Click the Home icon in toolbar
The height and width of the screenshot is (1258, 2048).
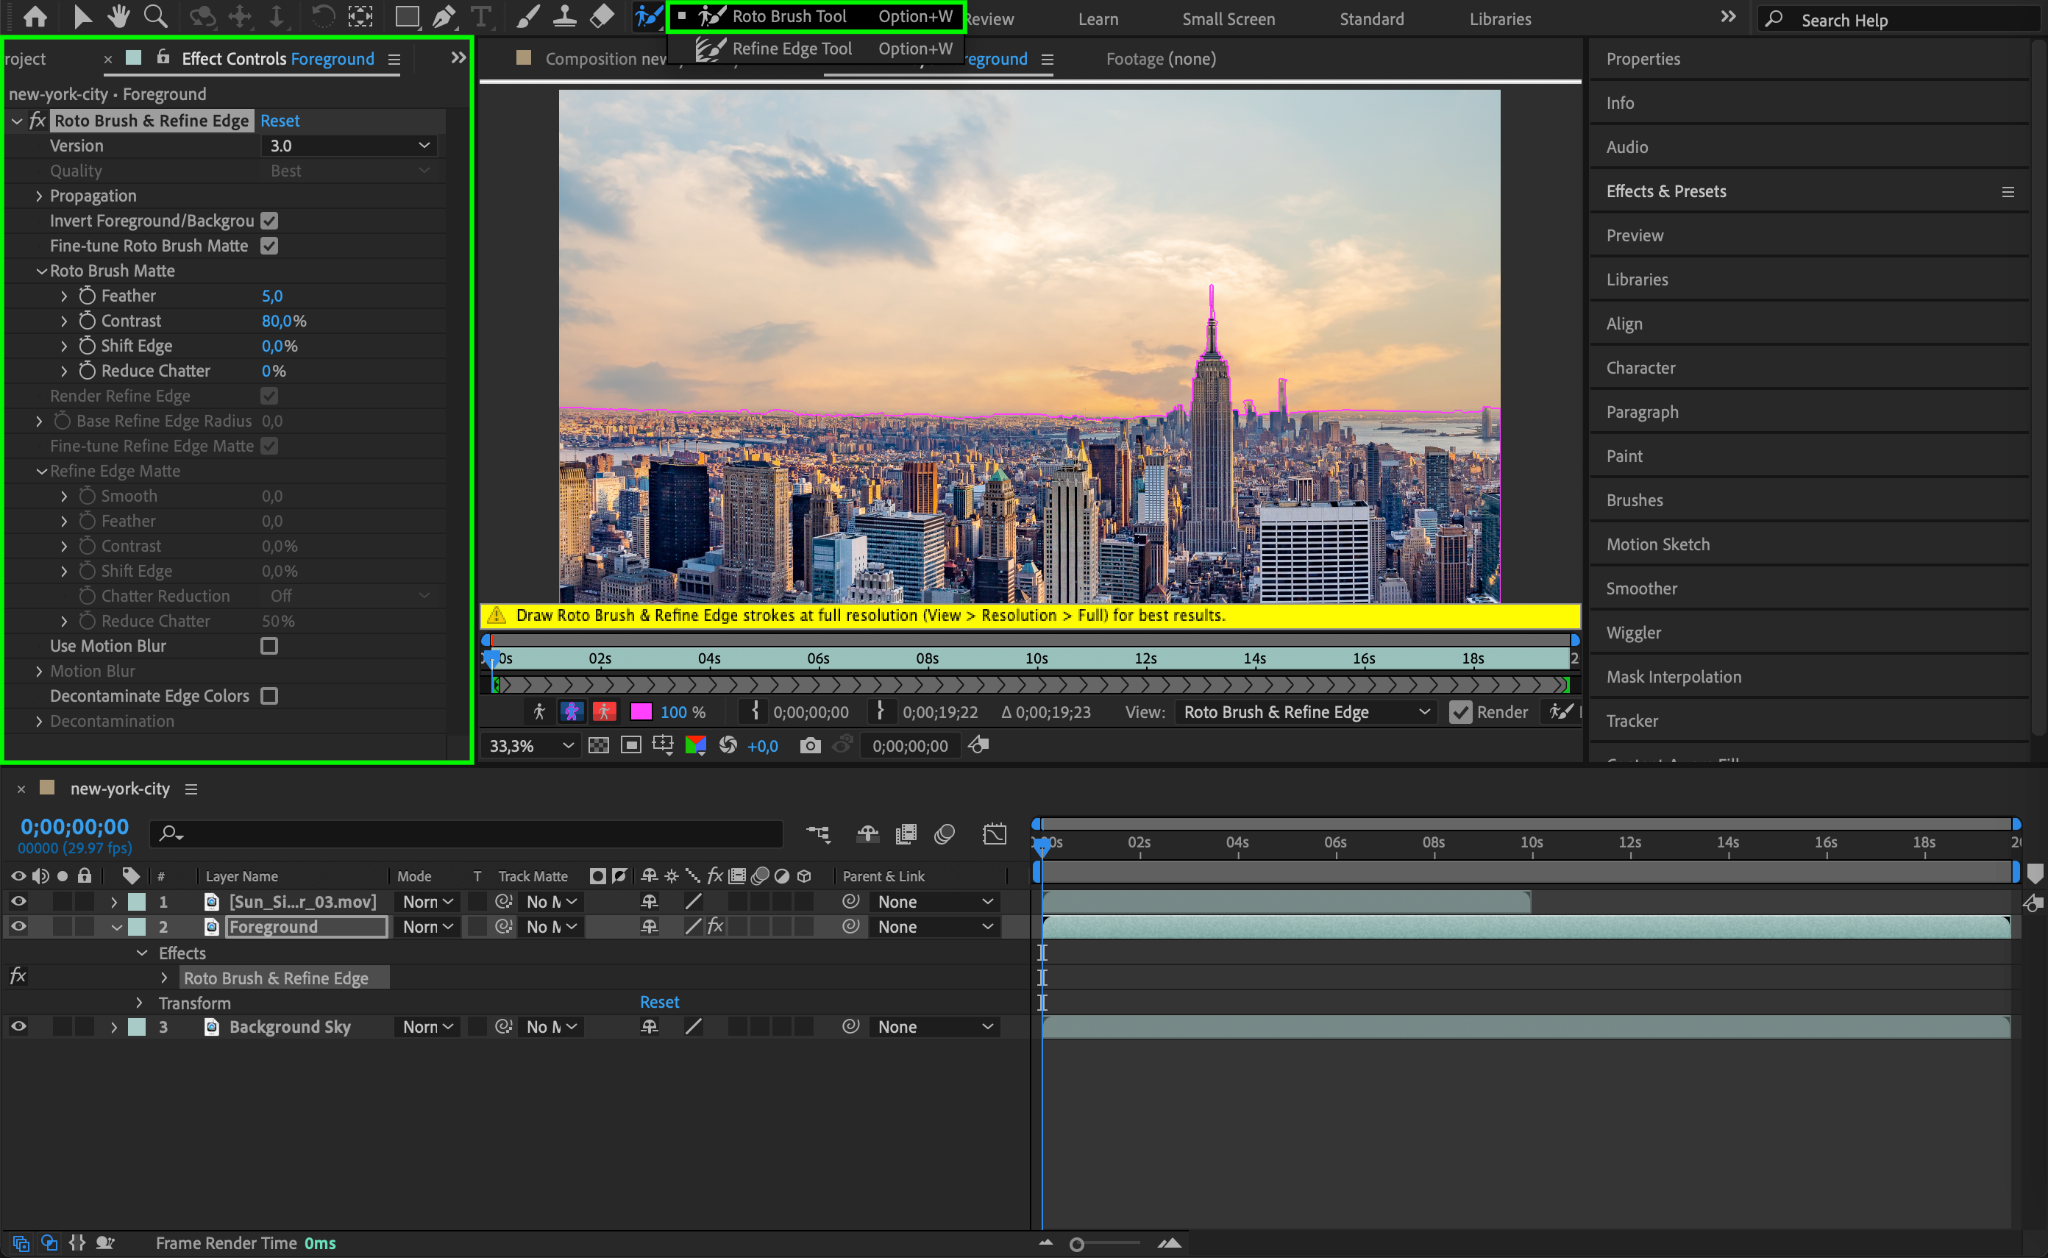(x=35, y=16)
